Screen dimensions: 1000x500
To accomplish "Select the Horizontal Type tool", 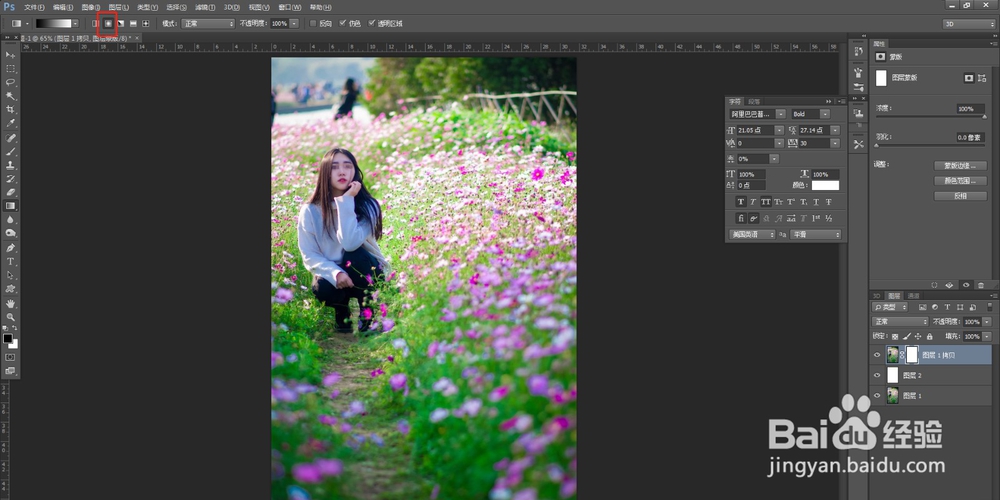I will coord(10,261).
